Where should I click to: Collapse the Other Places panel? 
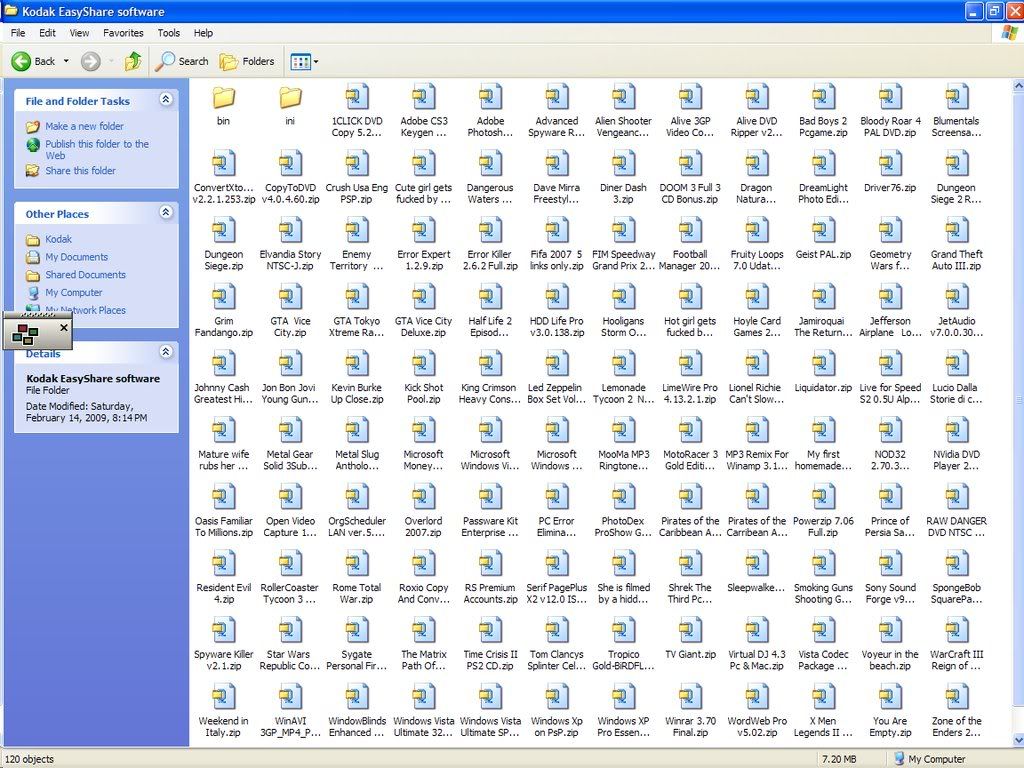point(166,212)
